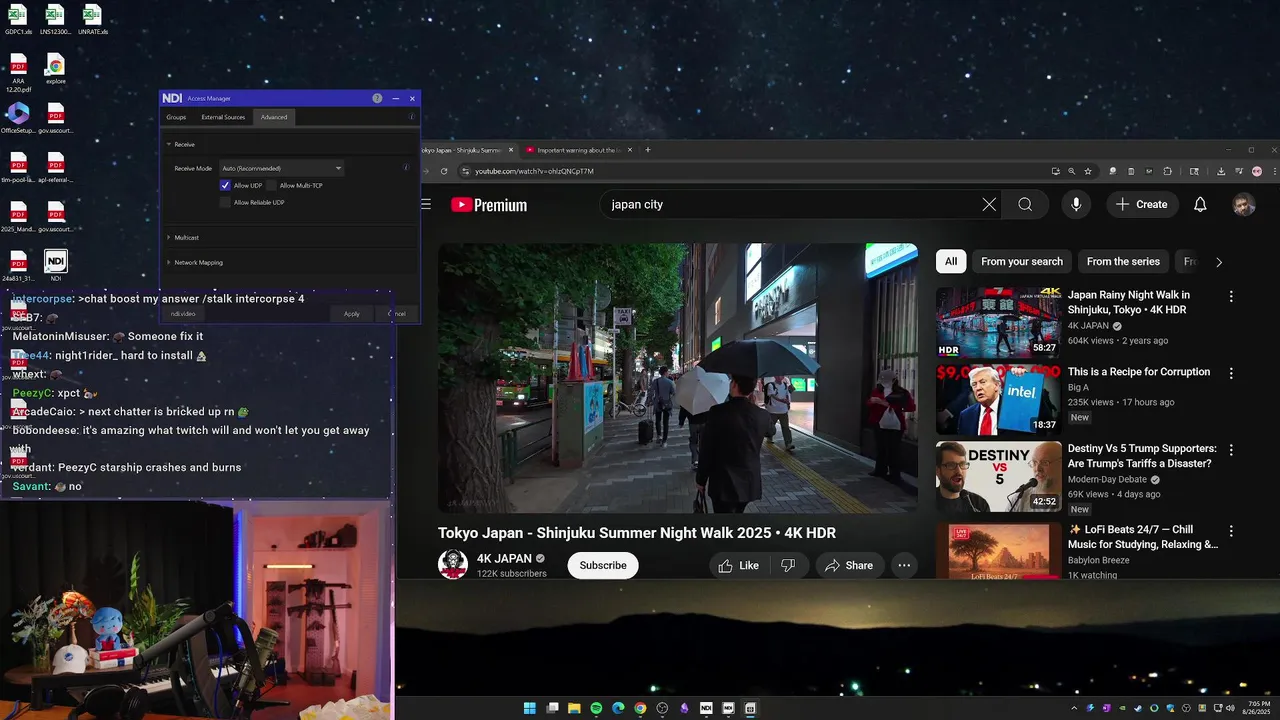Image resolution: width=1280 pixels, height=720 pixels.
Task: Open the 4K JAPAN channel avatar
Action: coord(453,564)
